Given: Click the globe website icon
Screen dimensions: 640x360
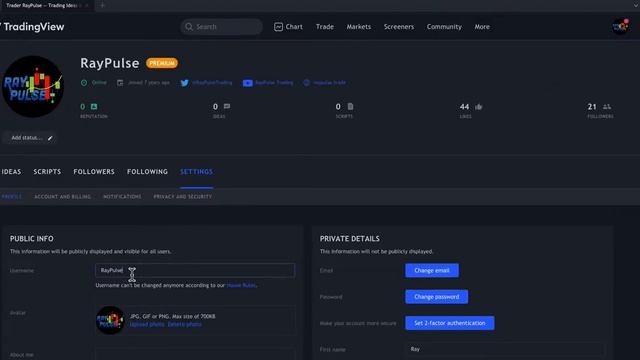Looking at the screenshot, I should click(307, 83).
